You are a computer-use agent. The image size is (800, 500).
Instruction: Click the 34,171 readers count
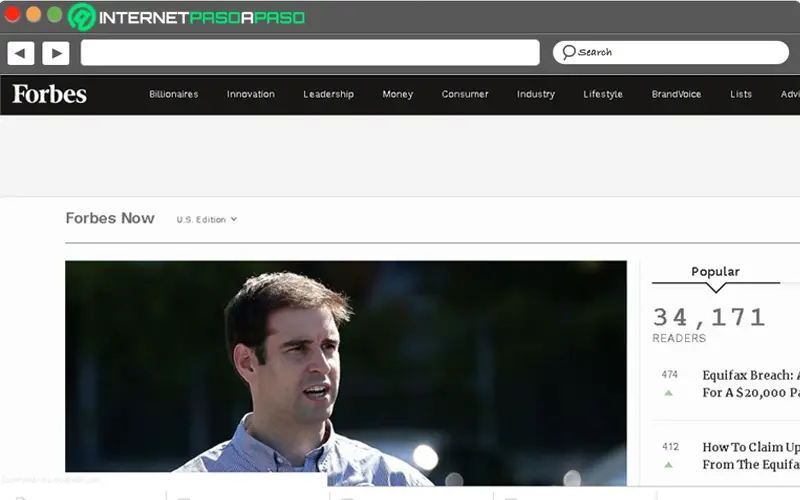[x=709, y=317]
